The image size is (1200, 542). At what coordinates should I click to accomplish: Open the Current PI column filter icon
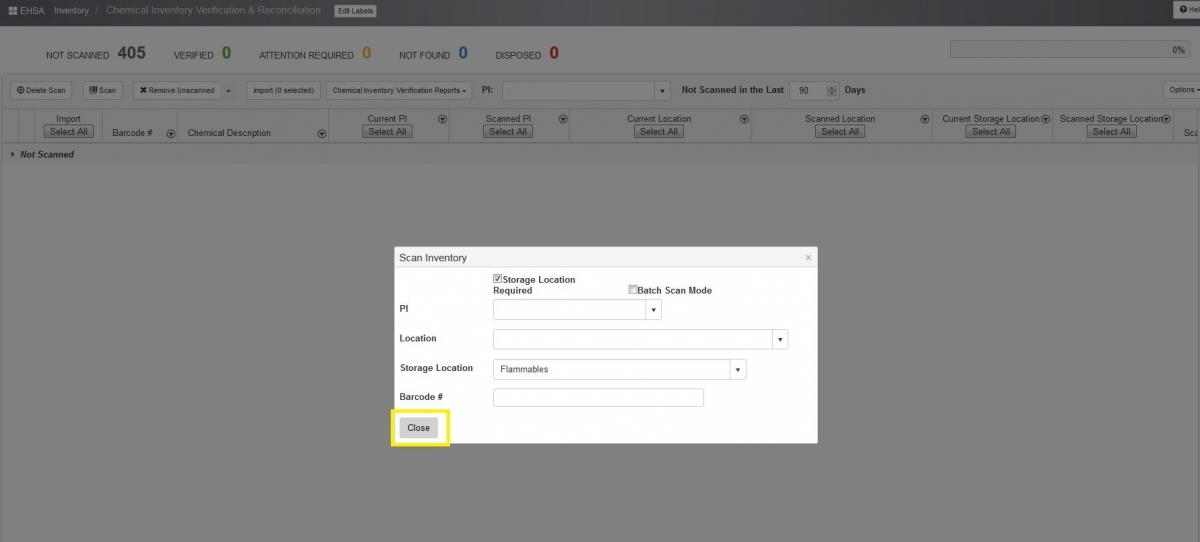coord(442,119)
